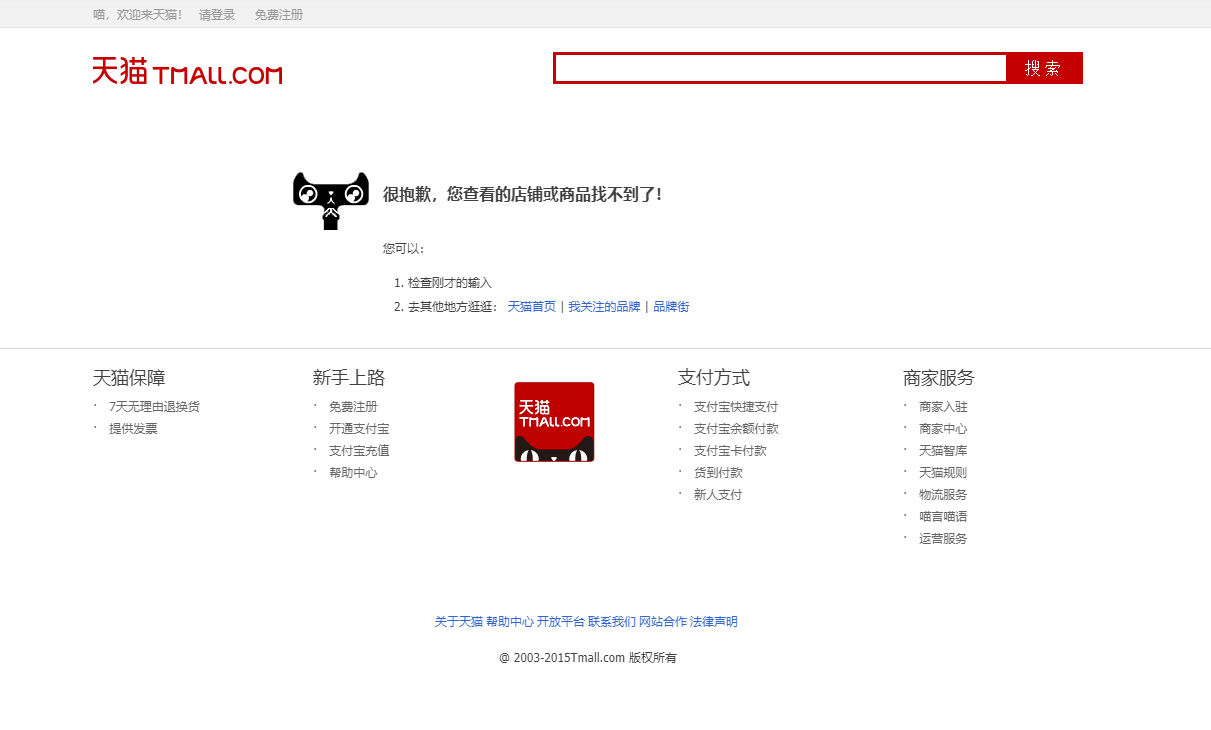Open the 请登录 login link
The image size is (1211, 730).
coord(217,15)
